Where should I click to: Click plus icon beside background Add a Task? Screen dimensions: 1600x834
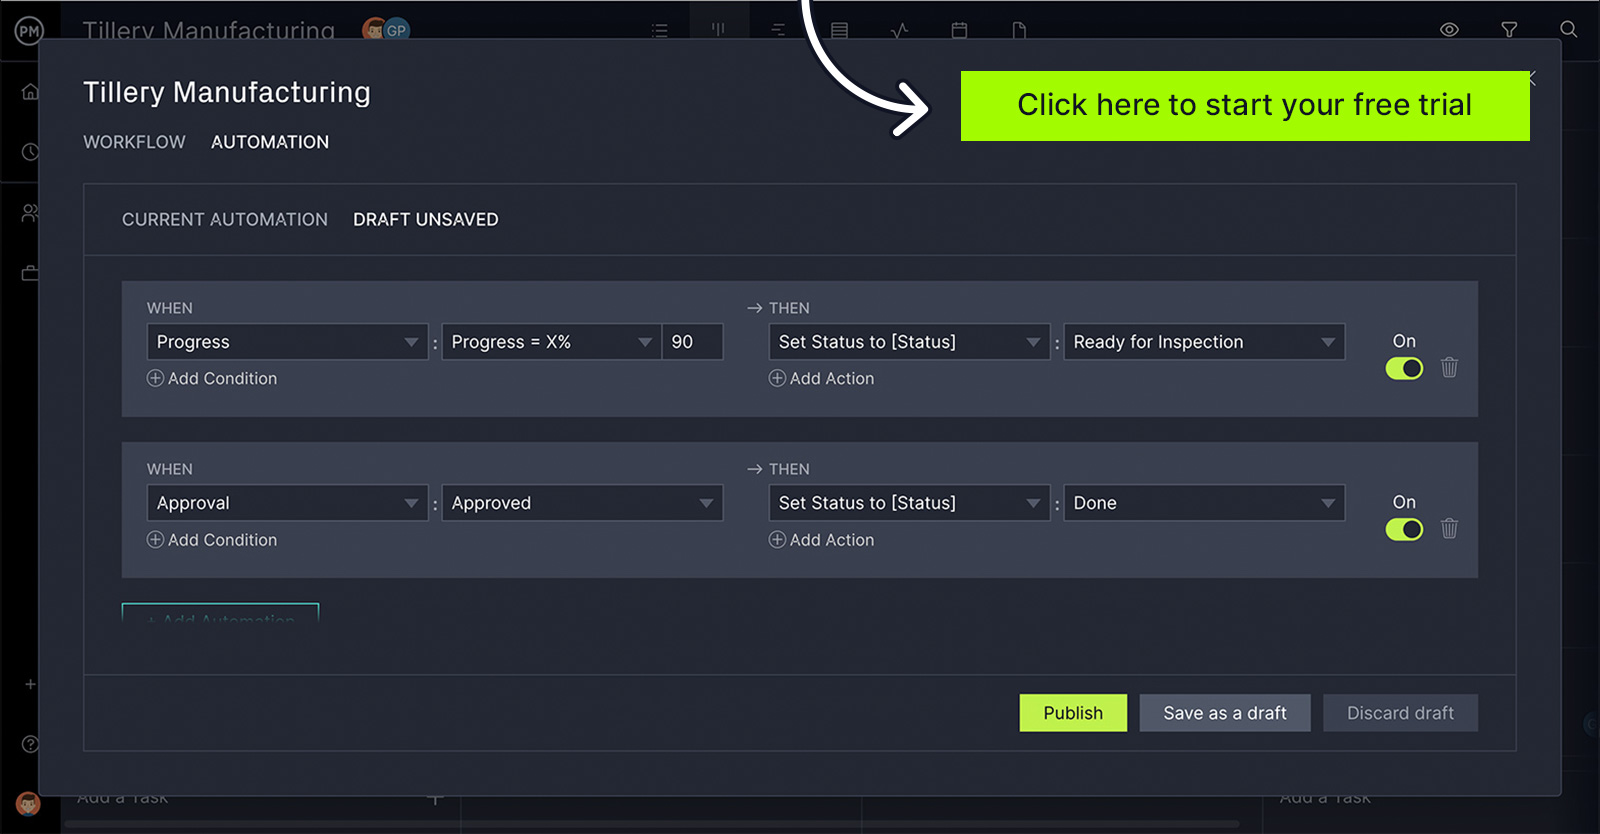435,799
